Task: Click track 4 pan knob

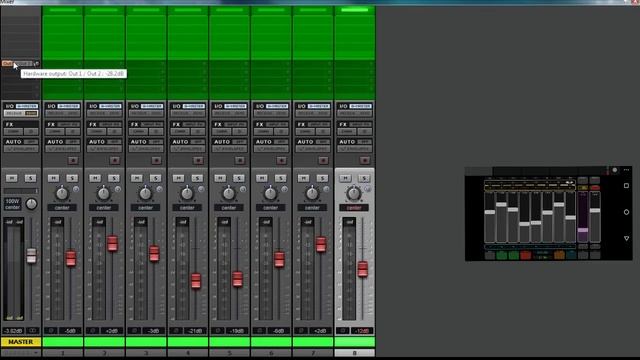Action: coord(187,193)
